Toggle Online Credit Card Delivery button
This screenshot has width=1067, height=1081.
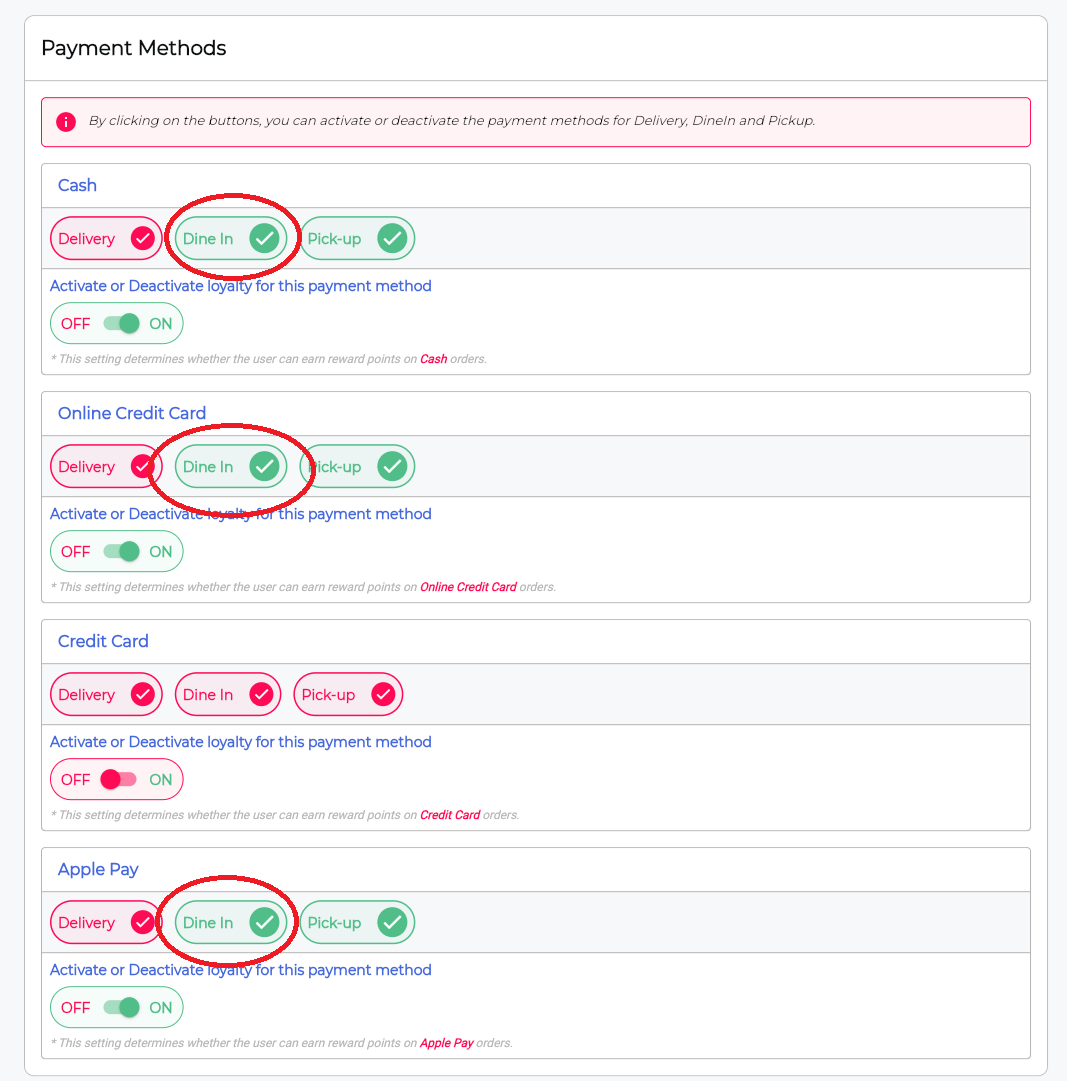[106, 467]
